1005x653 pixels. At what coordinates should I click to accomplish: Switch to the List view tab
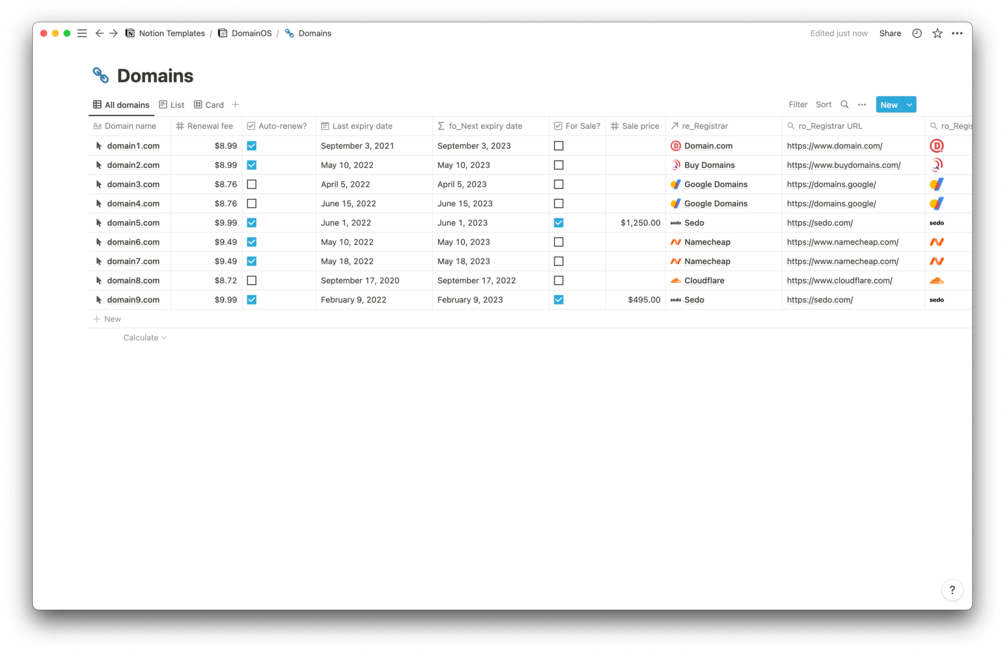tap(172, 104)
